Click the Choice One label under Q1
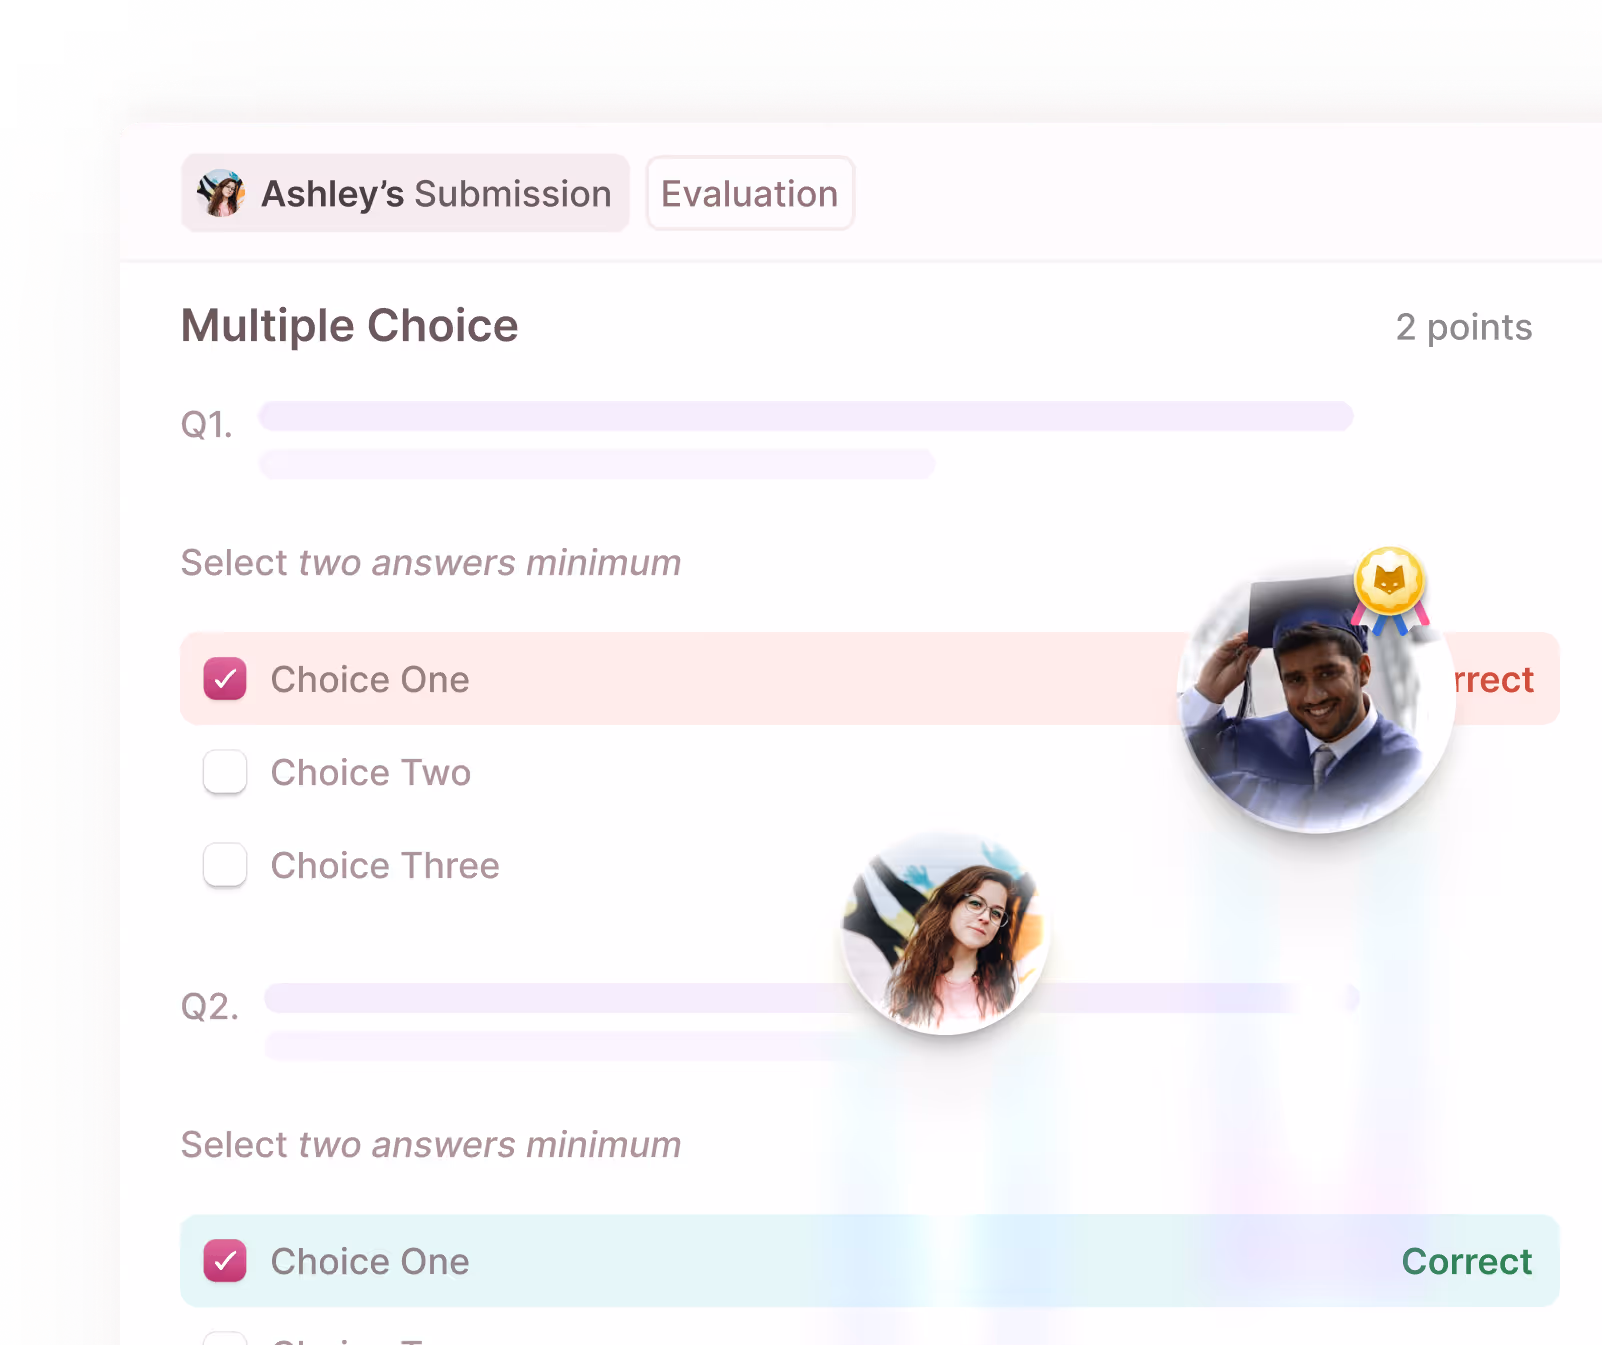Viewport: 1602px width, 1345px height. pos(370,679)
